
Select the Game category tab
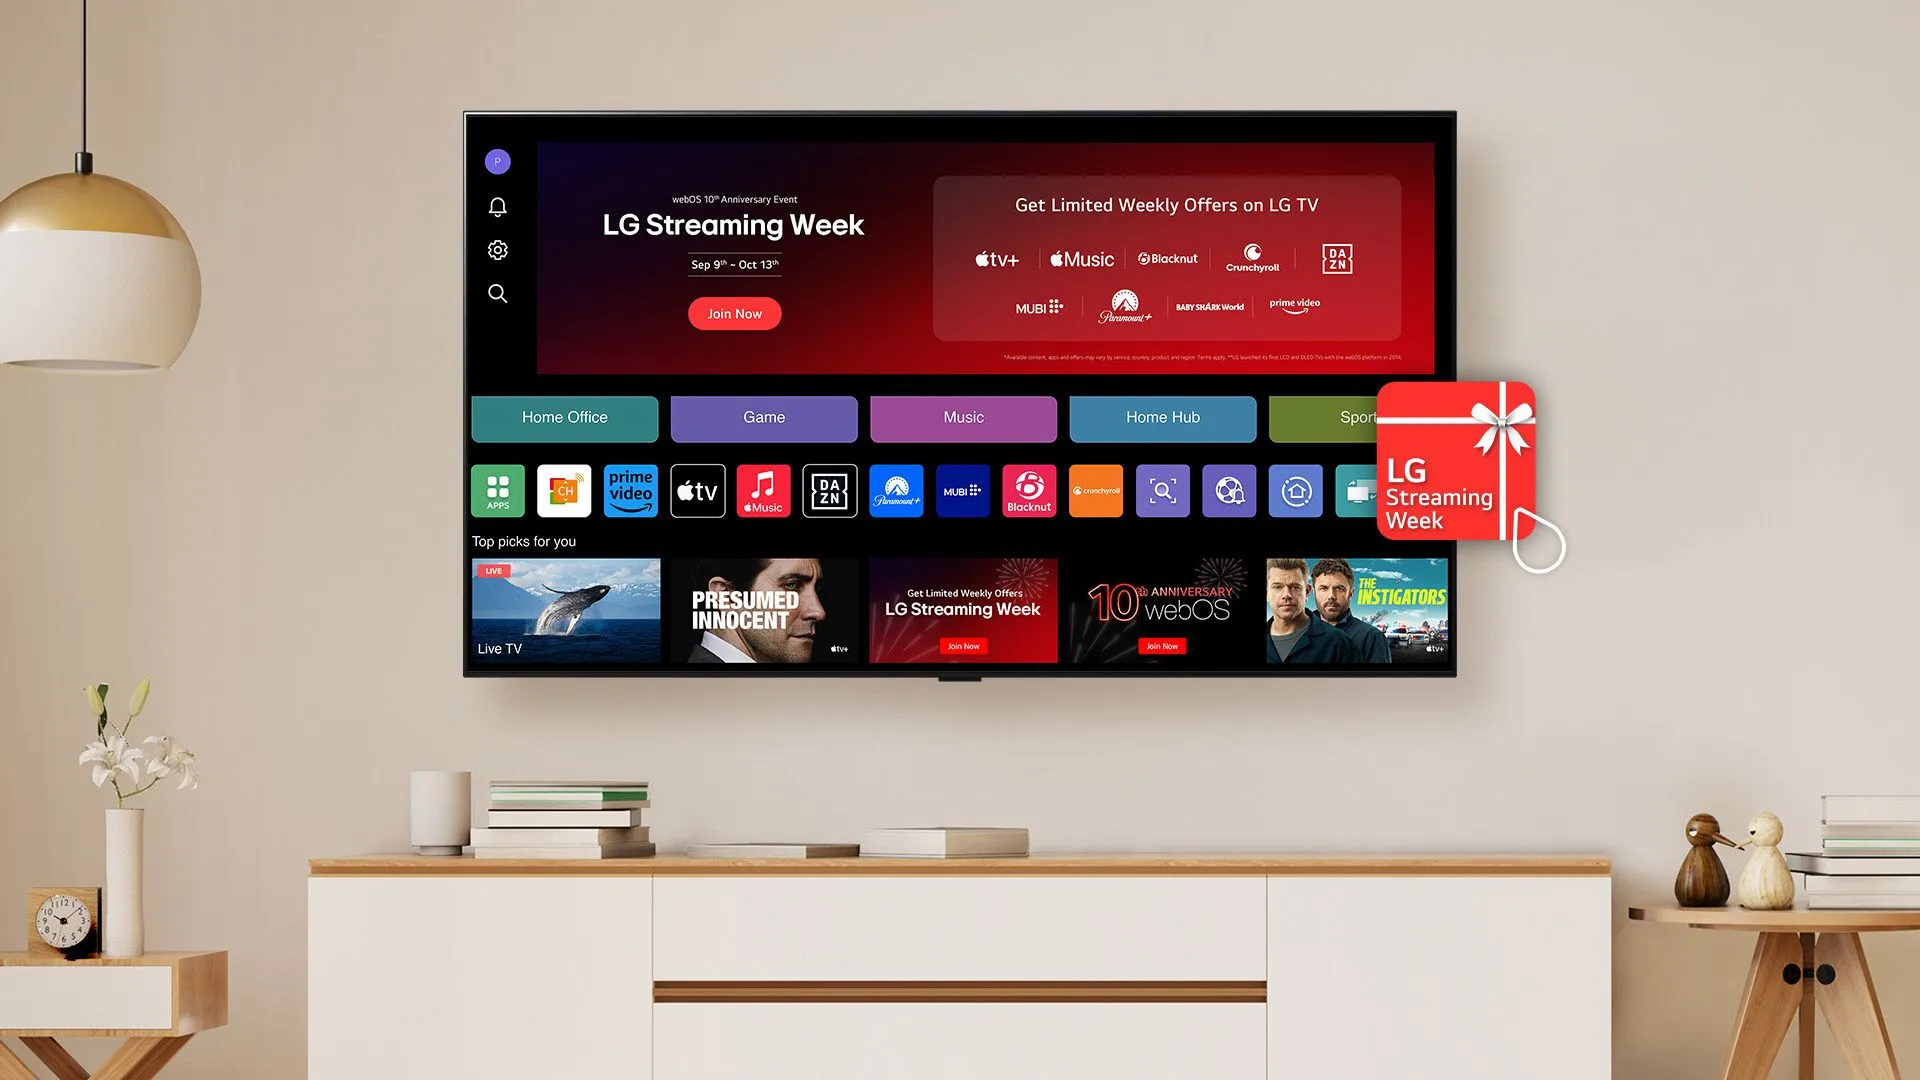tap(764, 417)
